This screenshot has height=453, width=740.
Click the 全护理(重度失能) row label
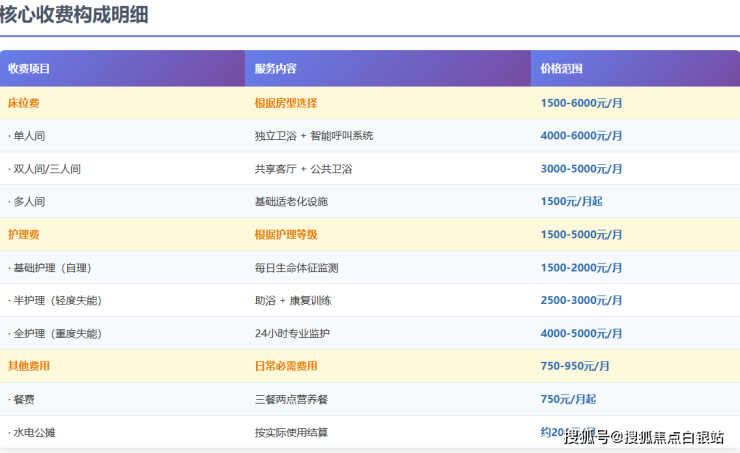[x=55, y=334]
